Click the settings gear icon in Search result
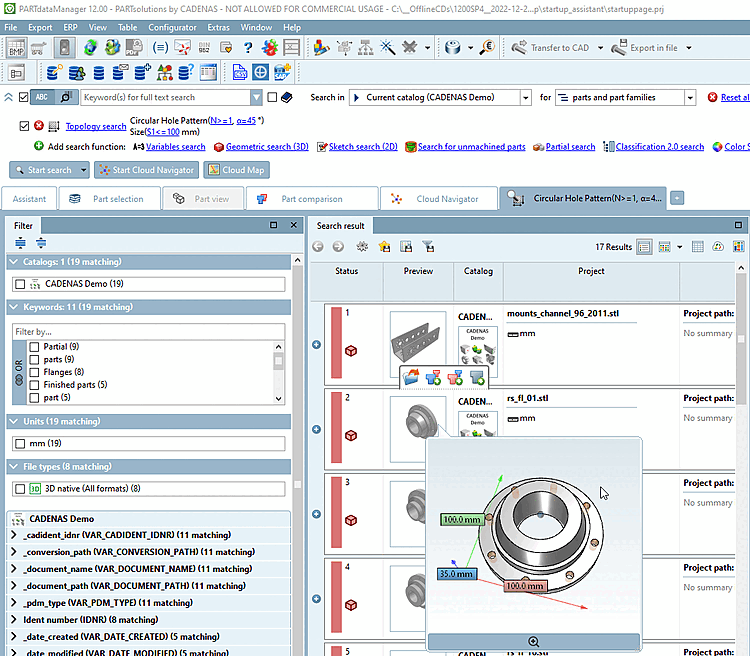This screenshot has width=750, height=656. pos(362,246)
